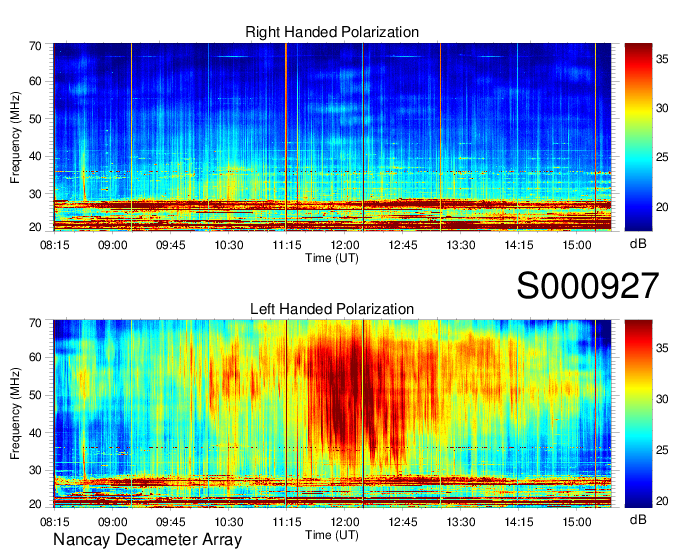680x552 pixels.
Task: Click the 14:15 tick of the Left Handed plot
Action: (x=519, y=522)
